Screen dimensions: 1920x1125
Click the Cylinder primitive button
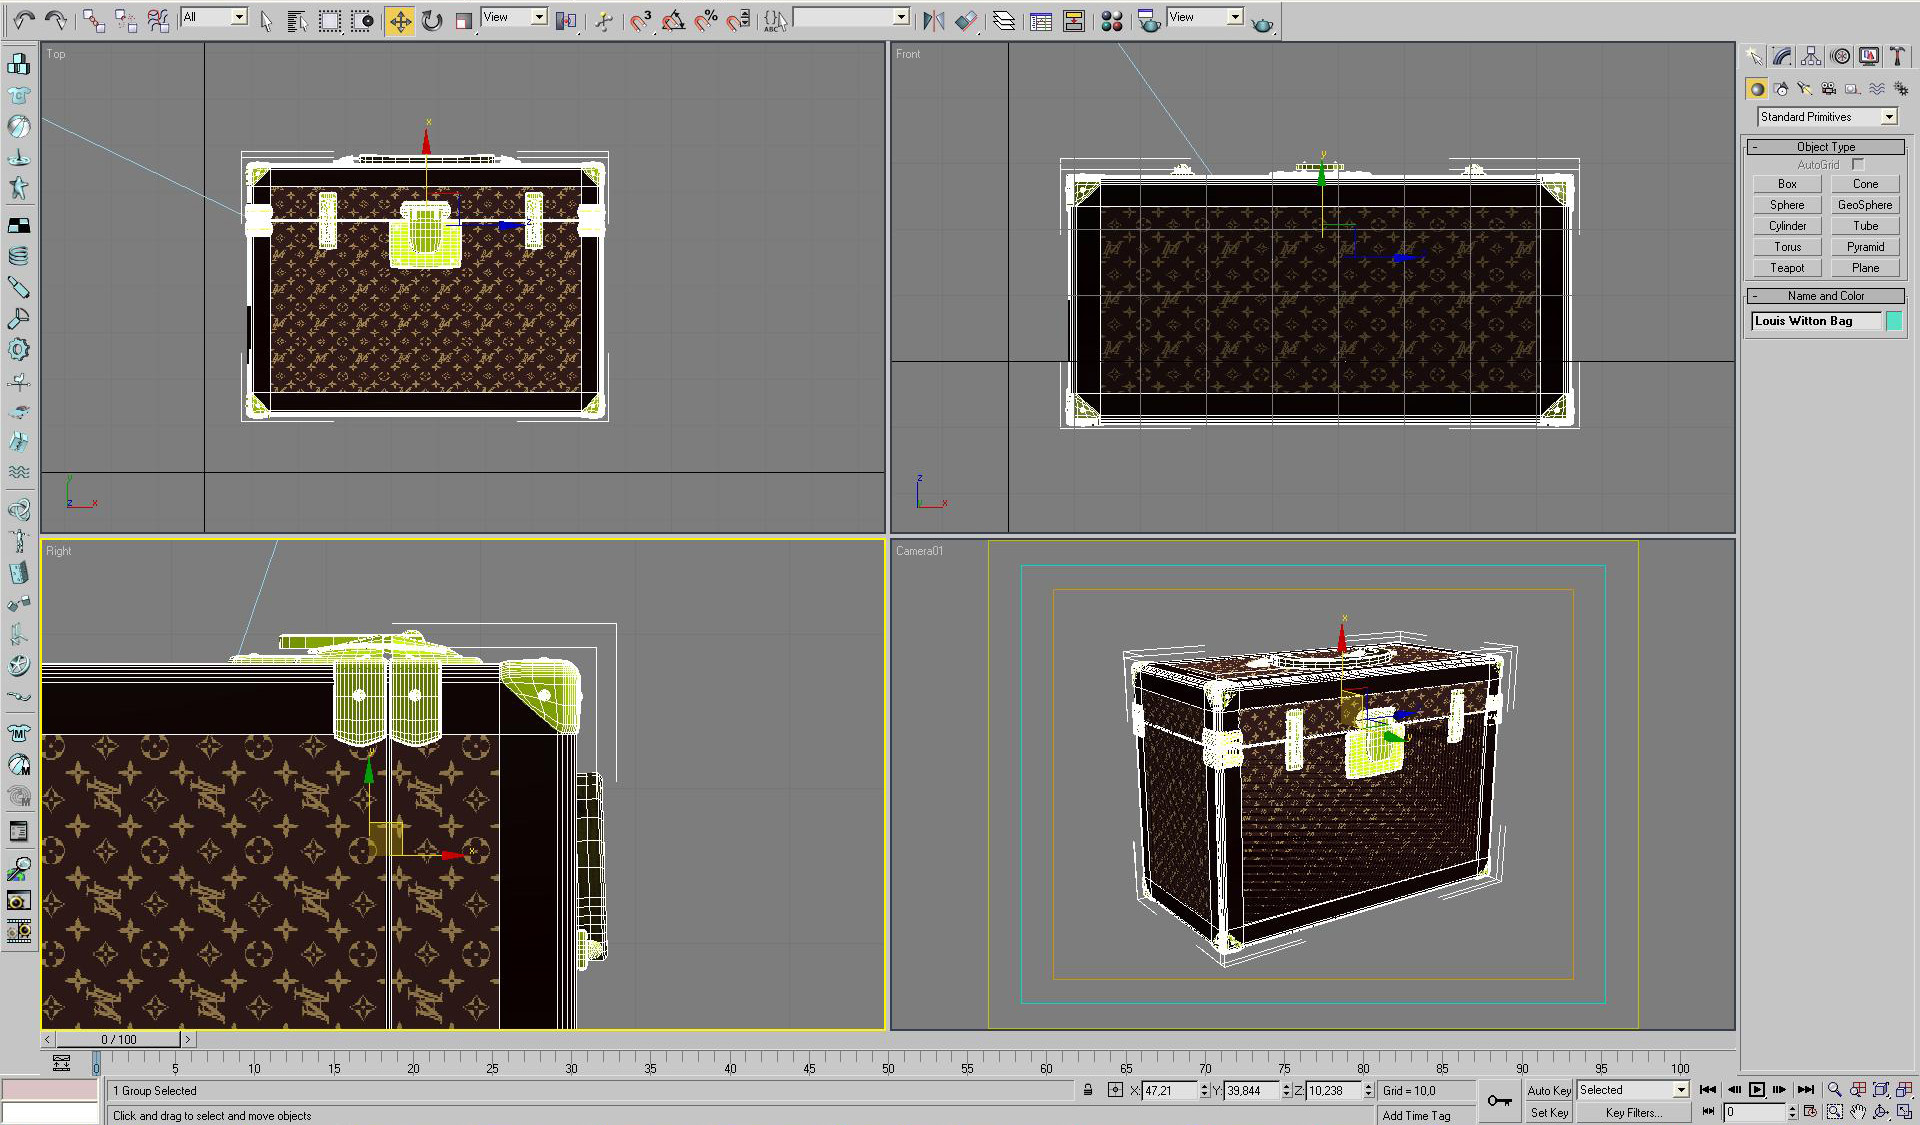(x=1787, y=226)
